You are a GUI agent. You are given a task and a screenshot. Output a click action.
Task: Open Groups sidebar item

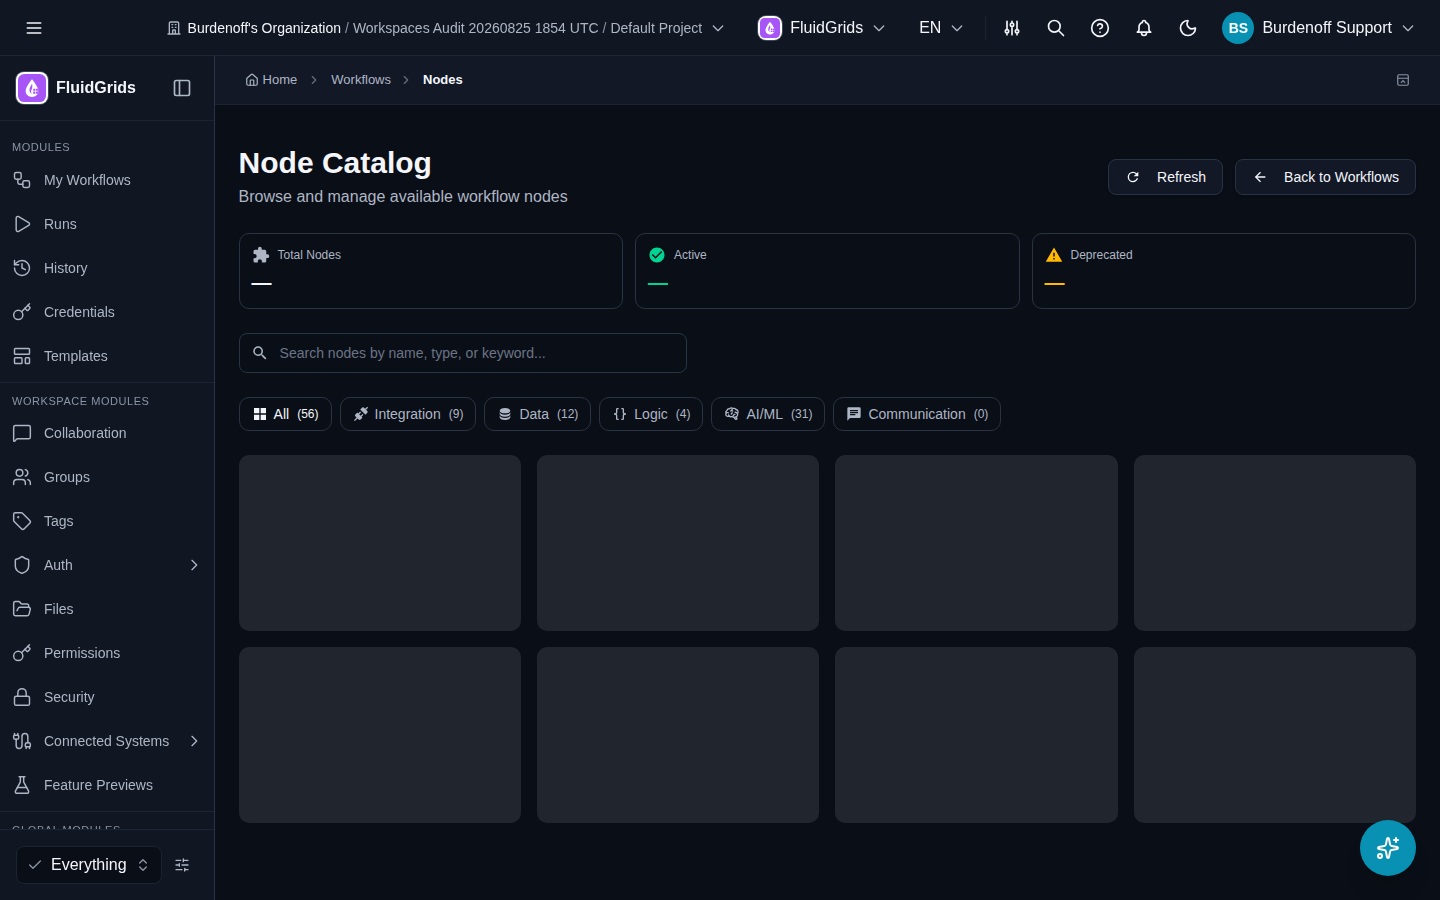(x=107, y=477)
